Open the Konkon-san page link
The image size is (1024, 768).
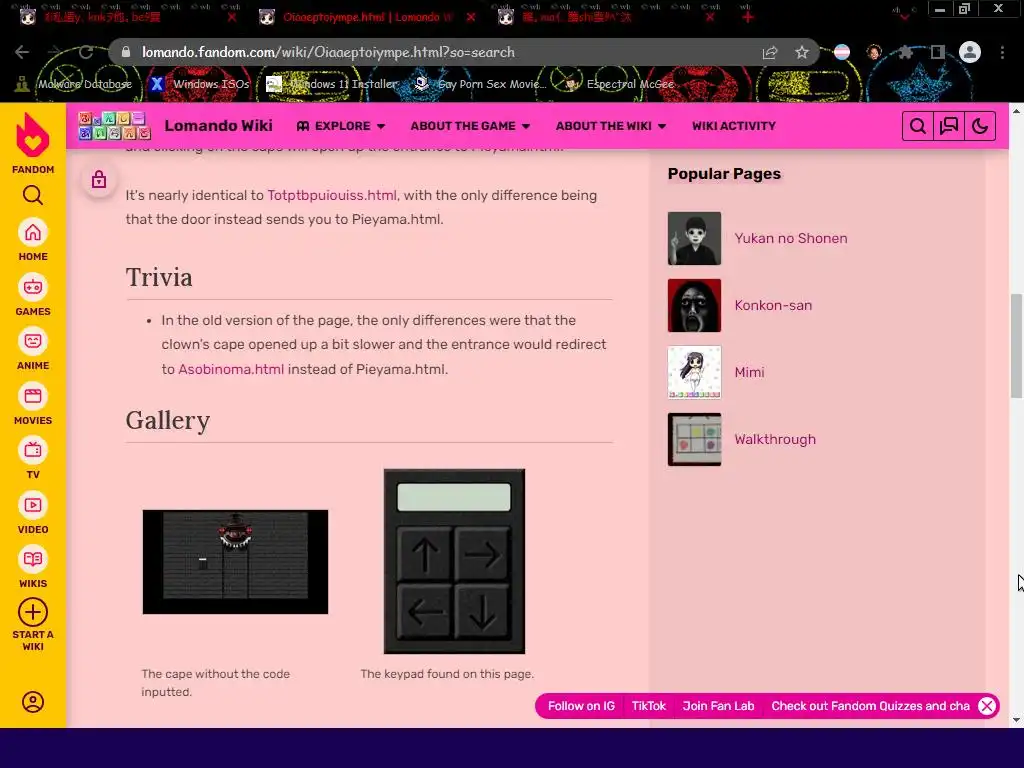[x=773, y=305]
